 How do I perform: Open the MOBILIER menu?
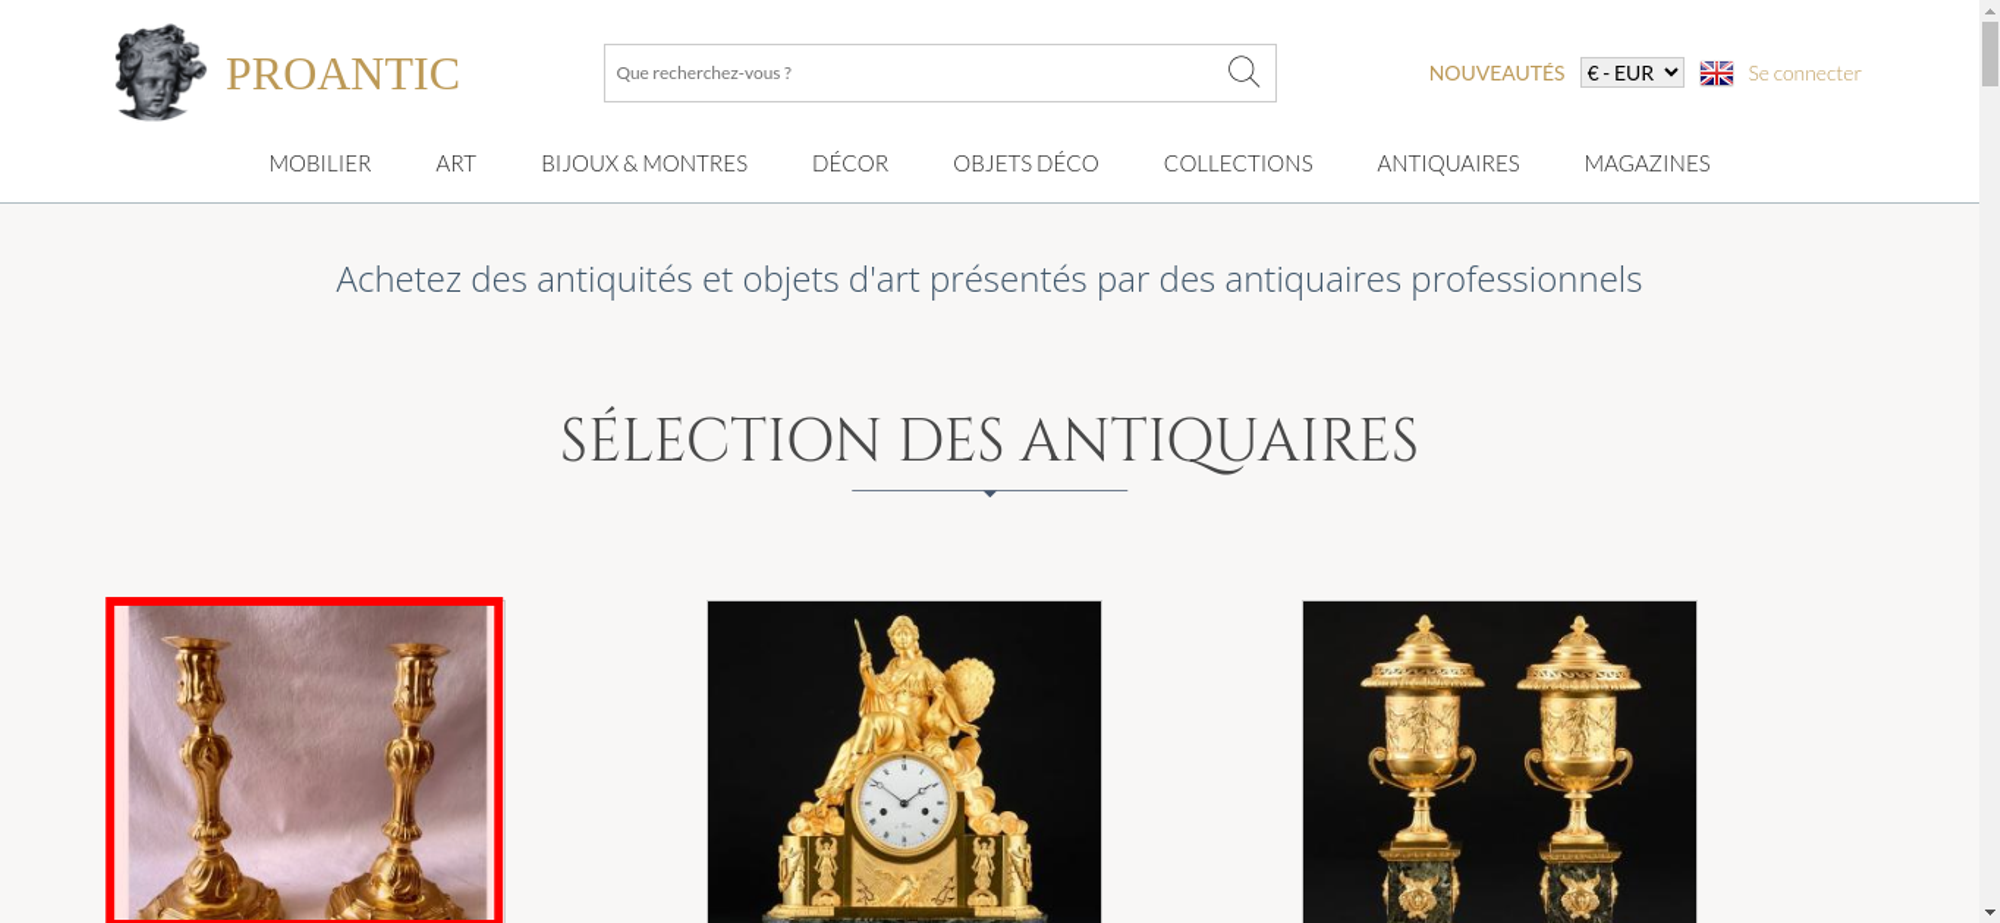[320, 163]
